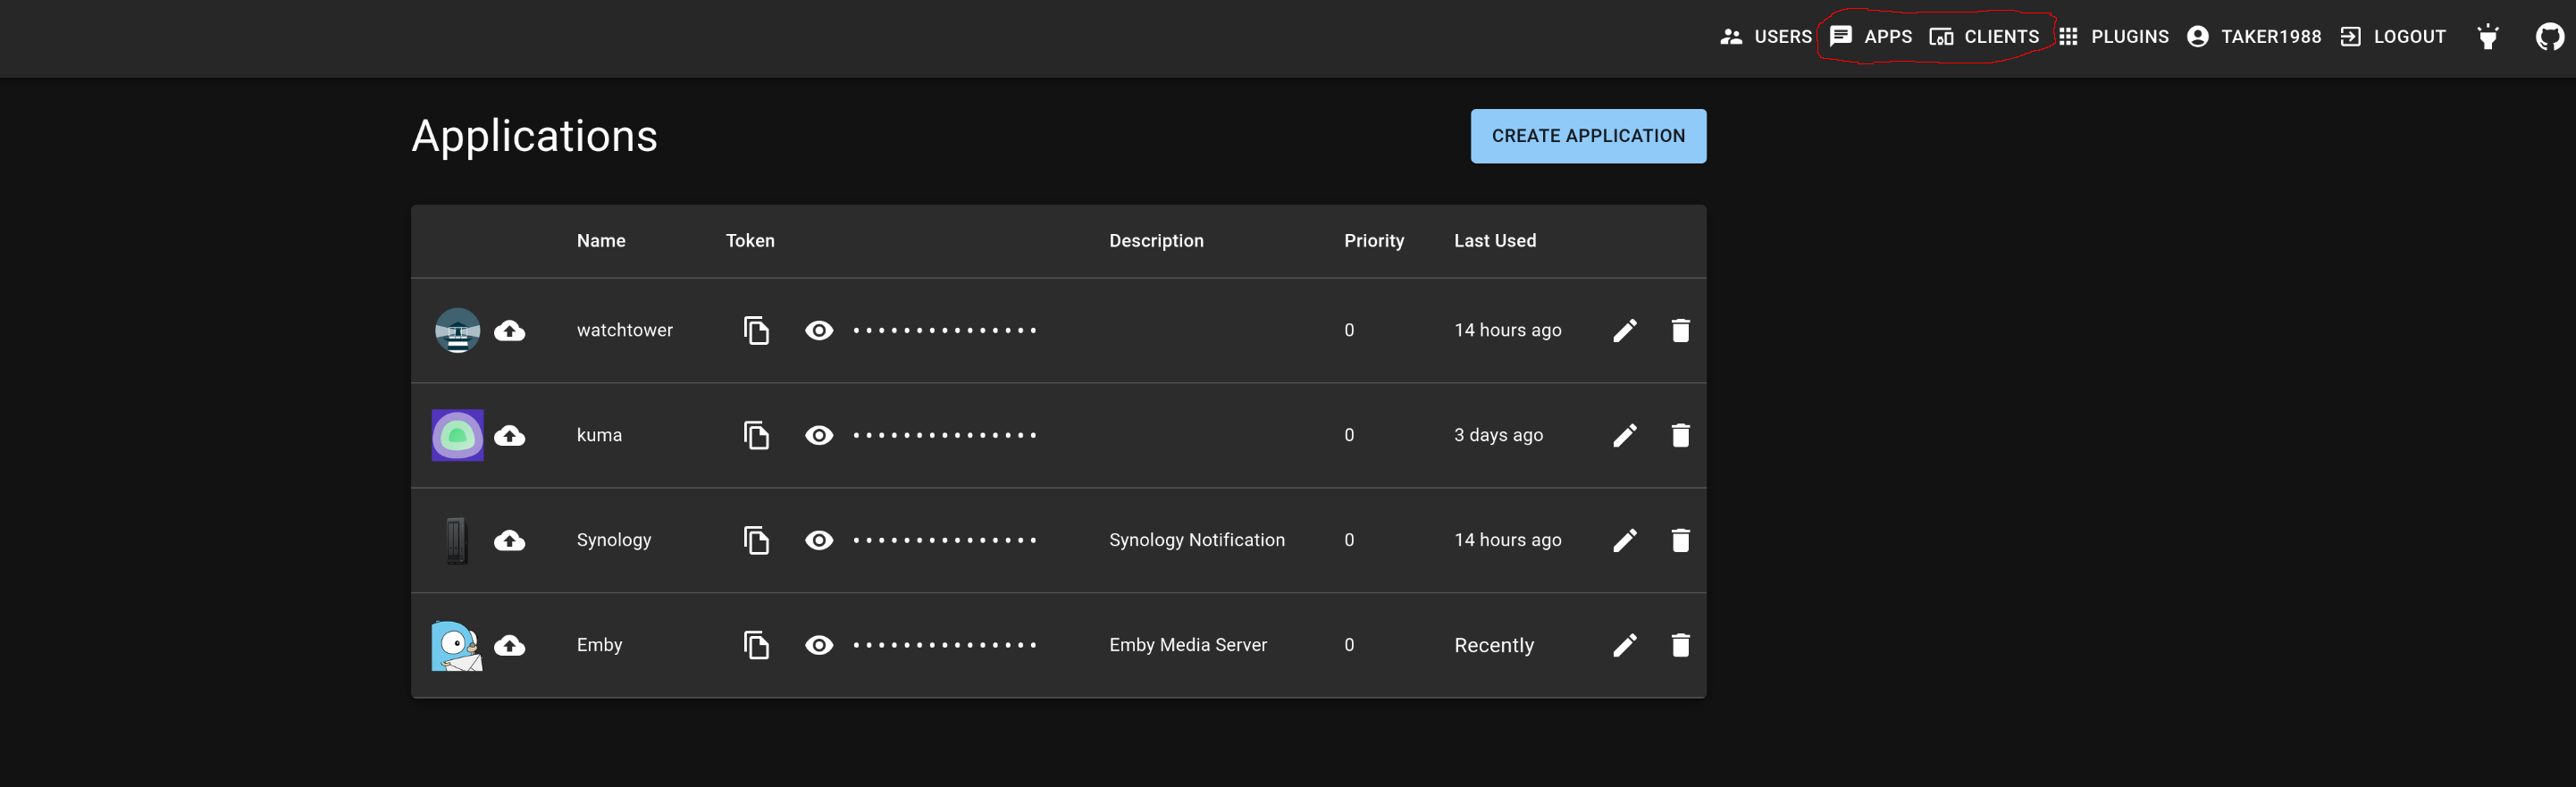Click the Synology application thumbnail image
The width and height of the screenshot is (2576, 787).
pyautogui.click(x=457, y=540)
